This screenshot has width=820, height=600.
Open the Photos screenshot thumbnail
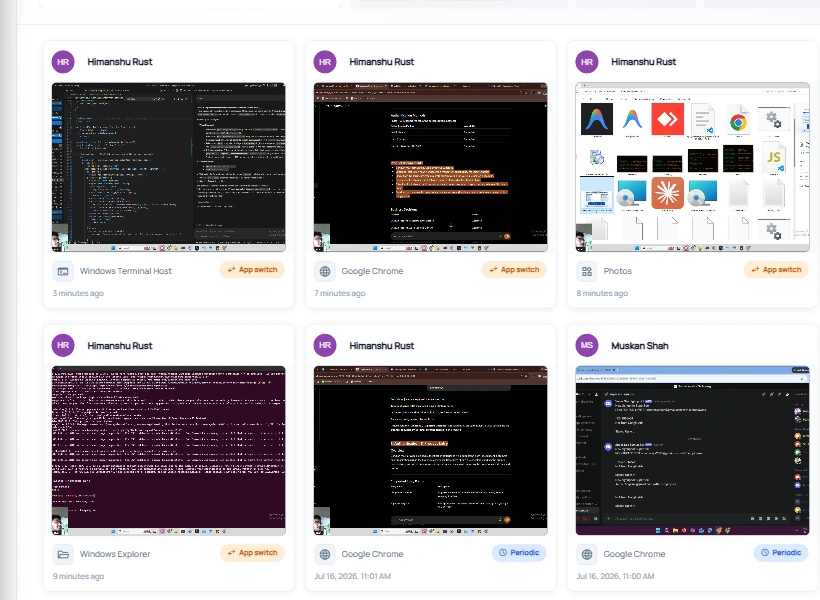[x=692, y=167]
